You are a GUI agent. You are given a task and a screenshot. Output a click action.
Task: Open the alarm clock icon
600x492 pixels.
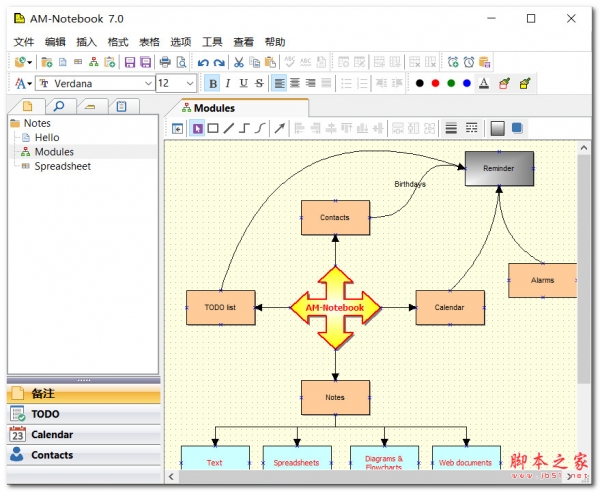point(469,62)
